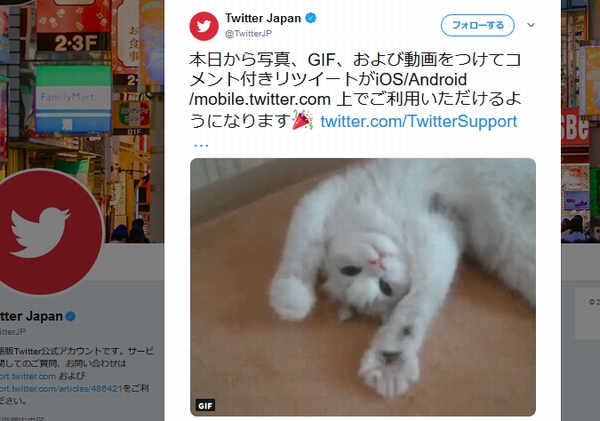Image resolution: width=600 pixels, height=421 pixels.
Task: Click the @TwitterJP handle in the tweet
Action: (248, 34)
